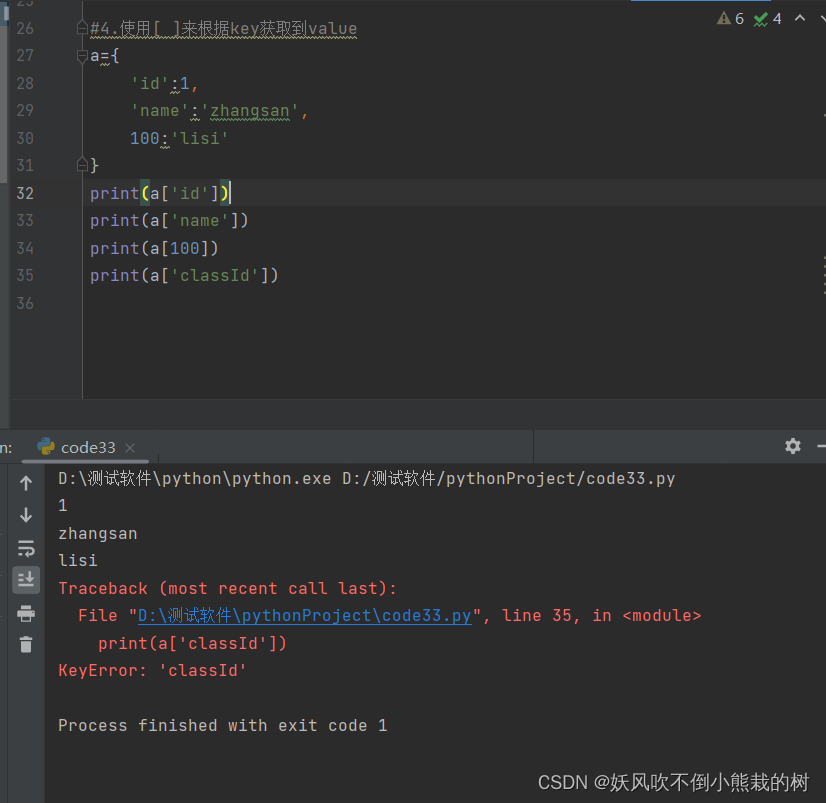Click the 'lisi' value on line 30
Image resolution: width=826 pixels, height=803 pixels.
point(200,138)
